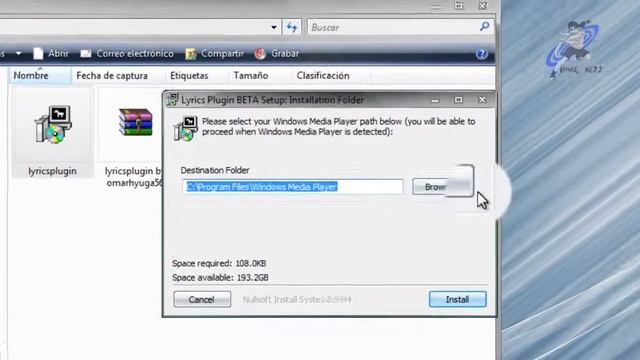Click the Grabar toolbar button

tap(277, 53)
